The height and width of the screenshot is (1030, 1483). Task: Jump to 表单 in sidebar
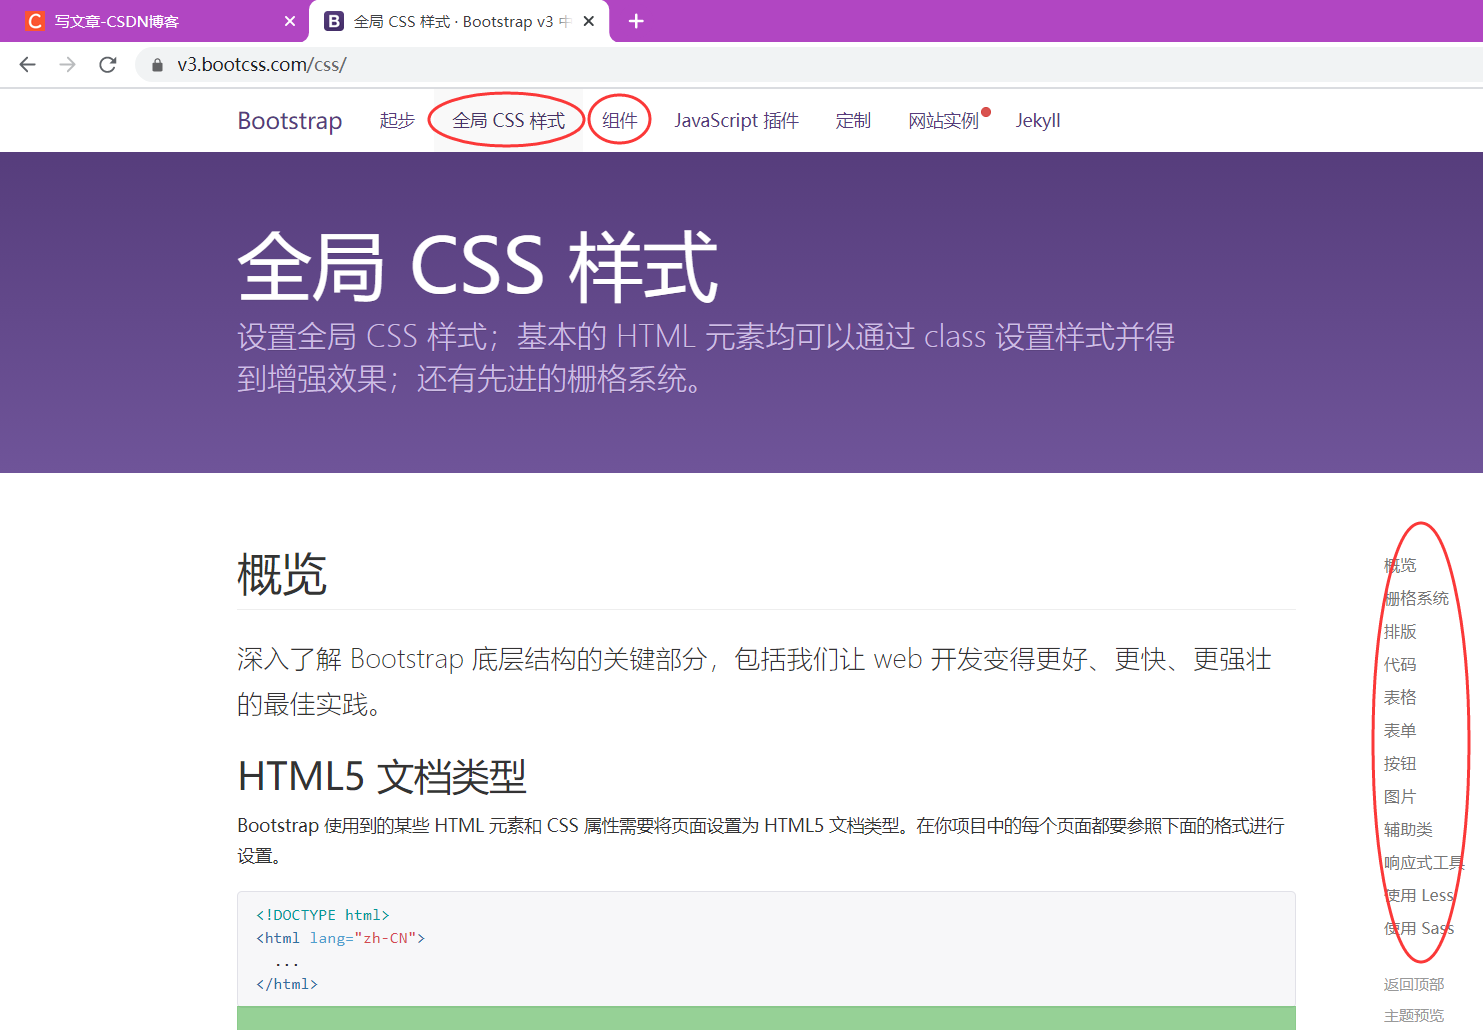(x=1400, y=730)
